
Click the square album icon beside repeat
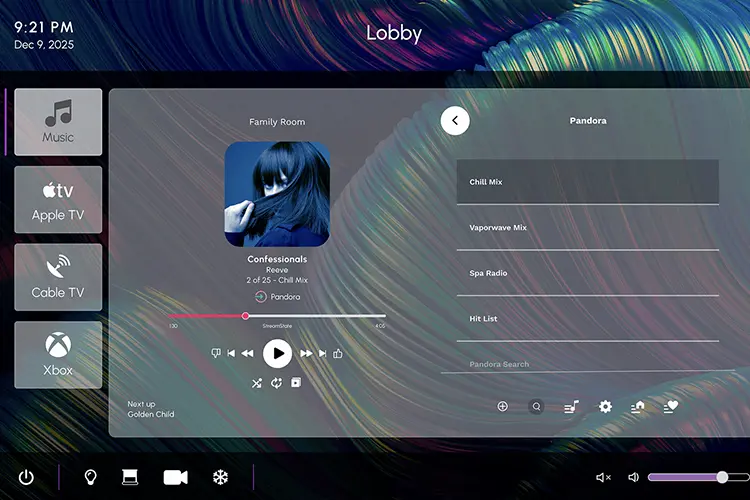tap(296, 382)
